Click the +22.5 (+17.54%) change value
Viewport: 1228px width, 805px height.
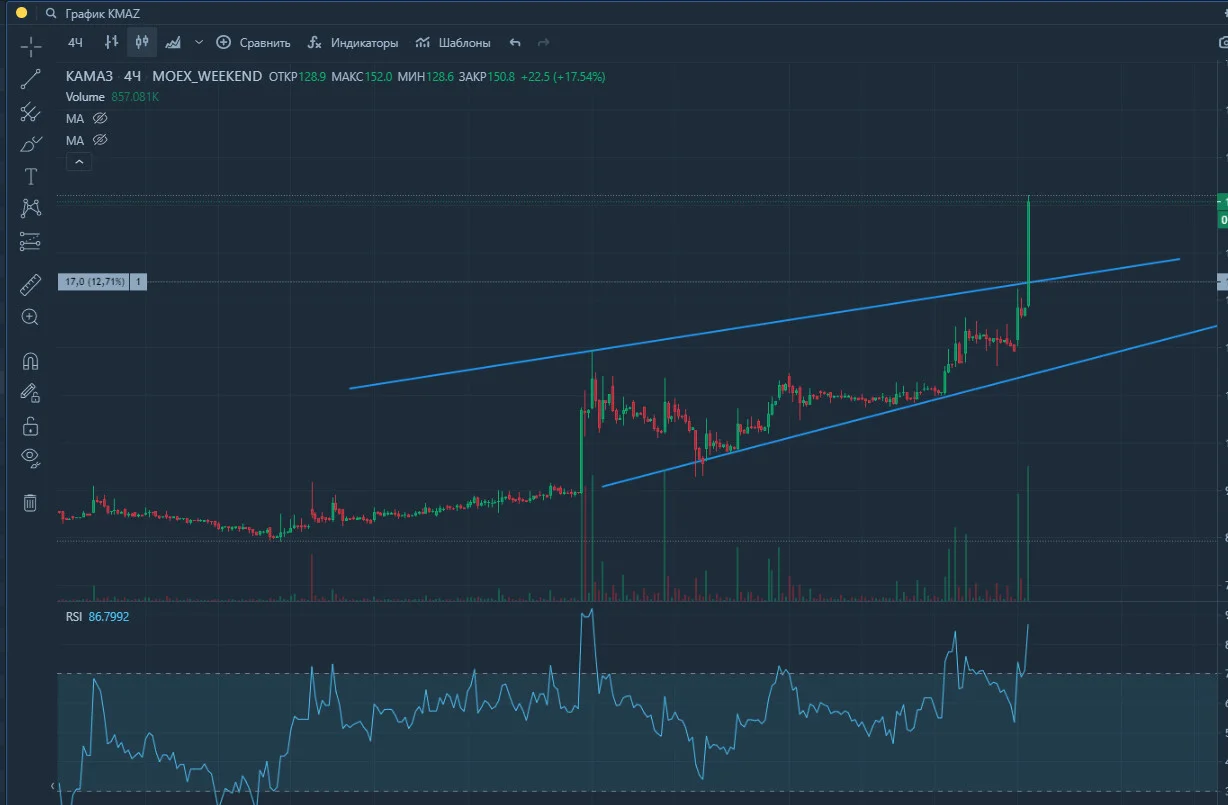pos(563,76)
